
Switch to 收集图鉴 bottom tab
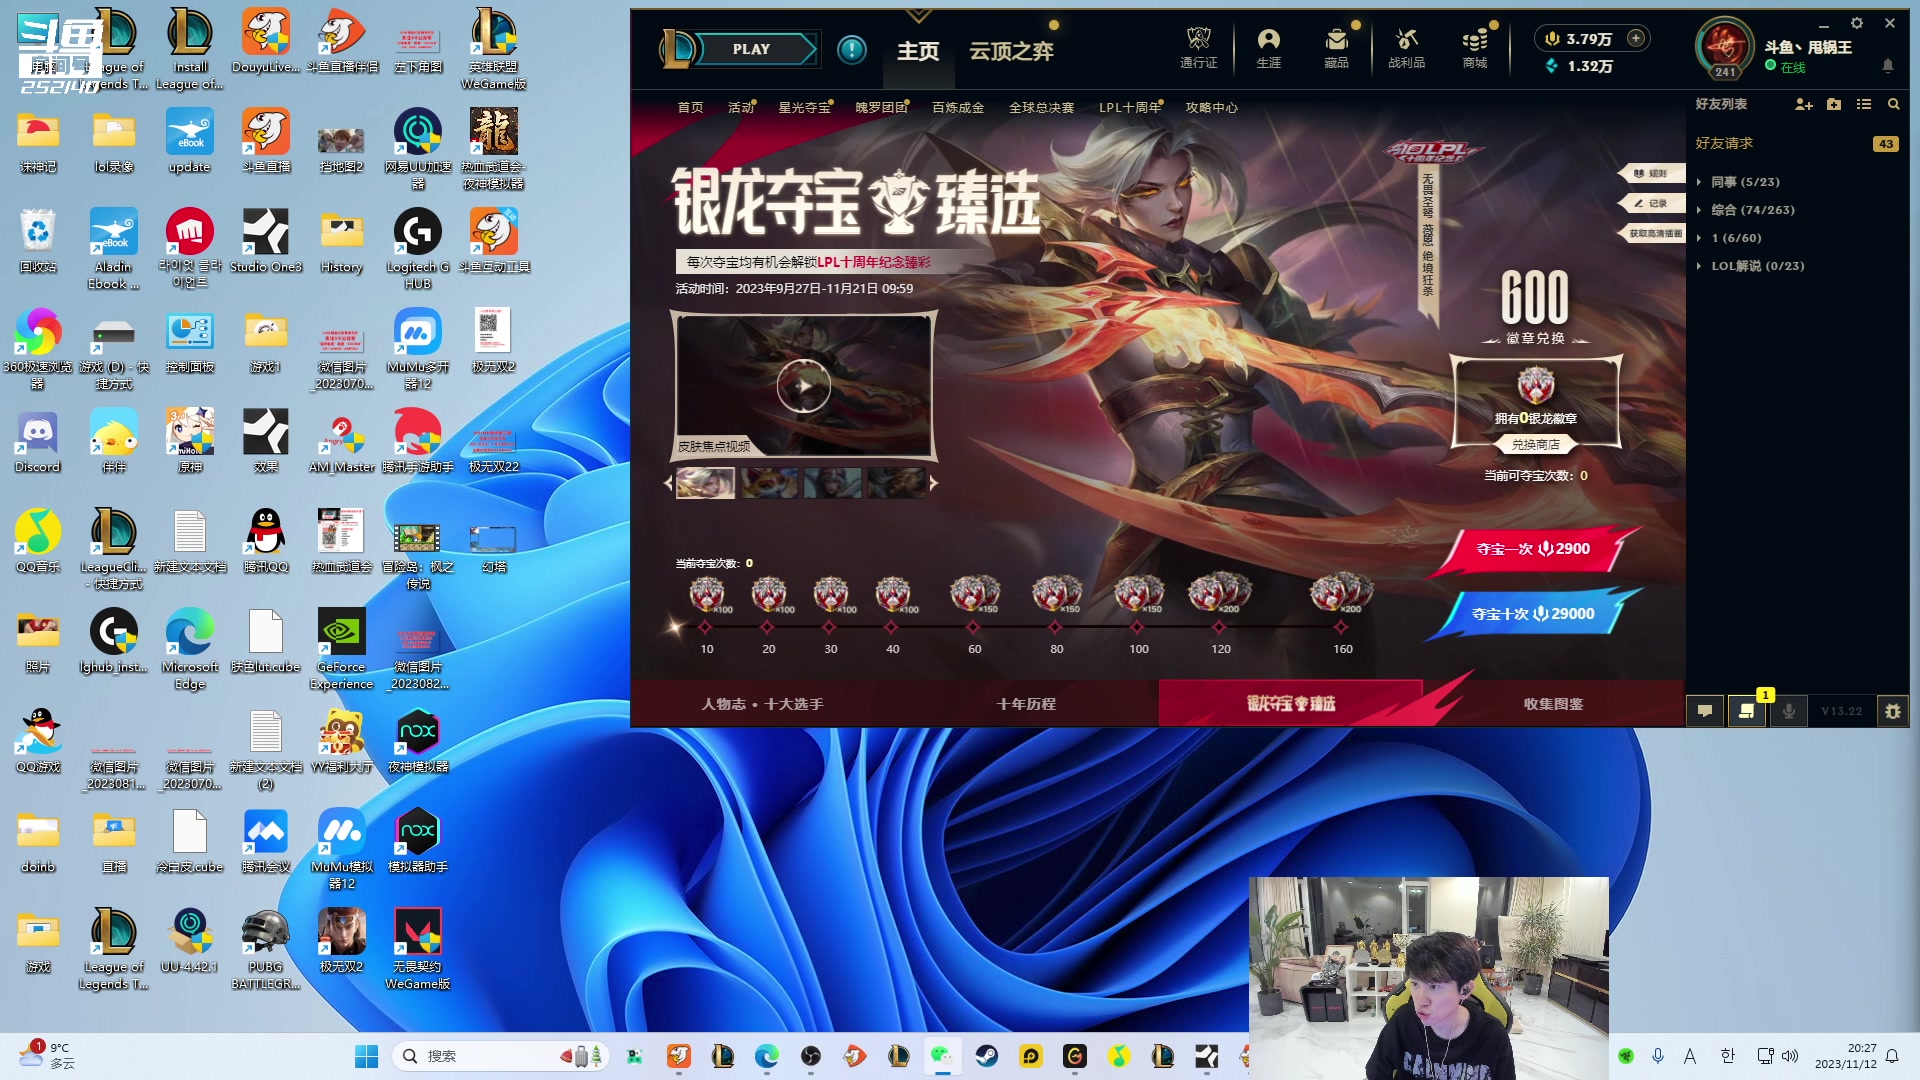1553,704
